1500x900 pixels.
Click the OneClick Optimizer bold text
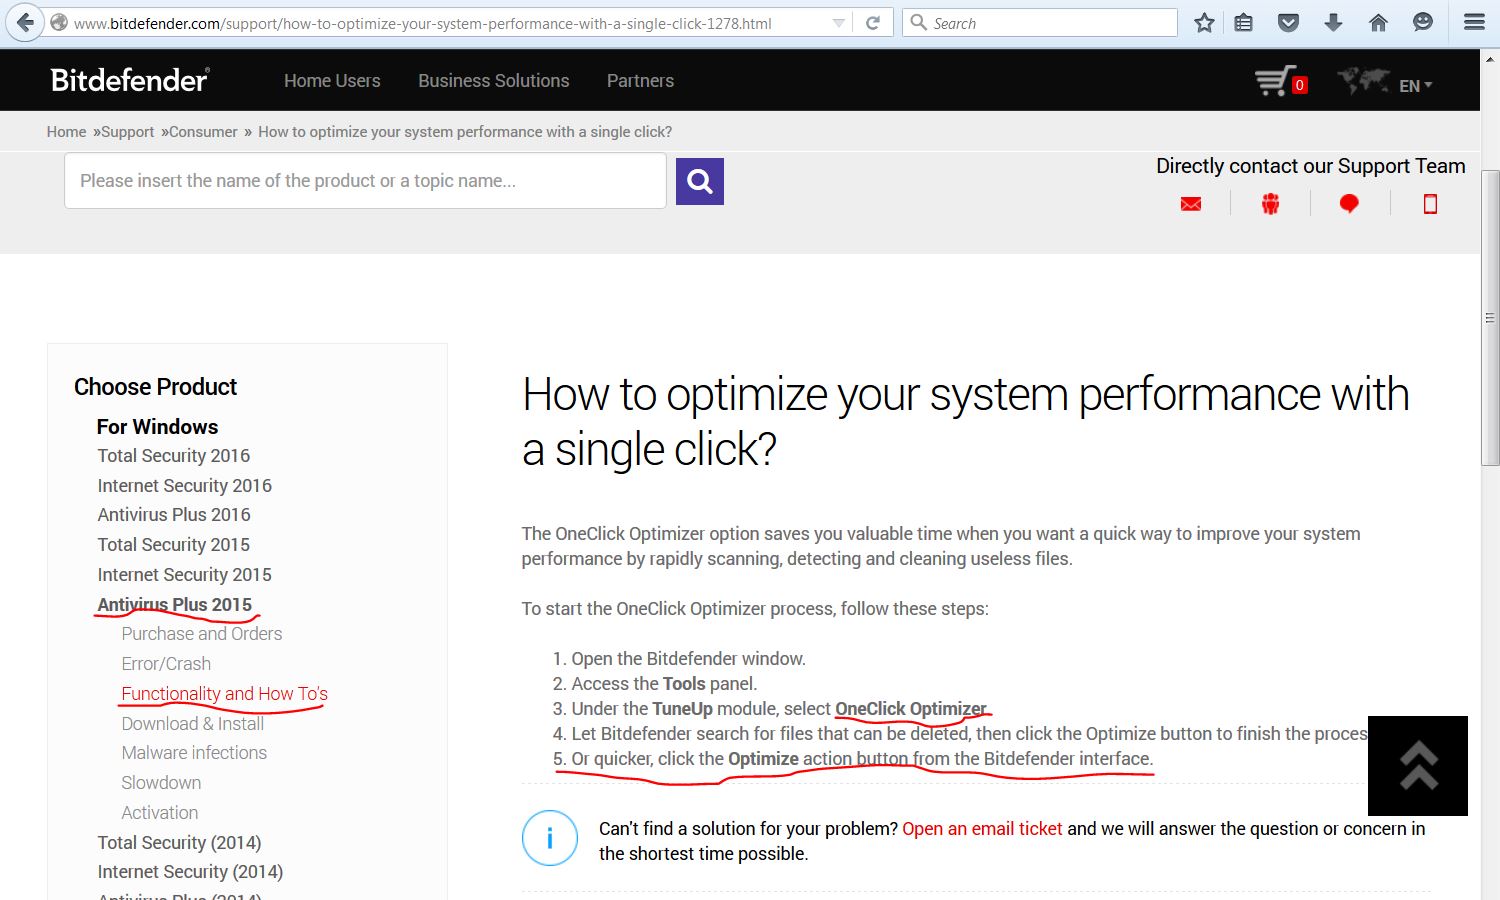pos(911,709)
